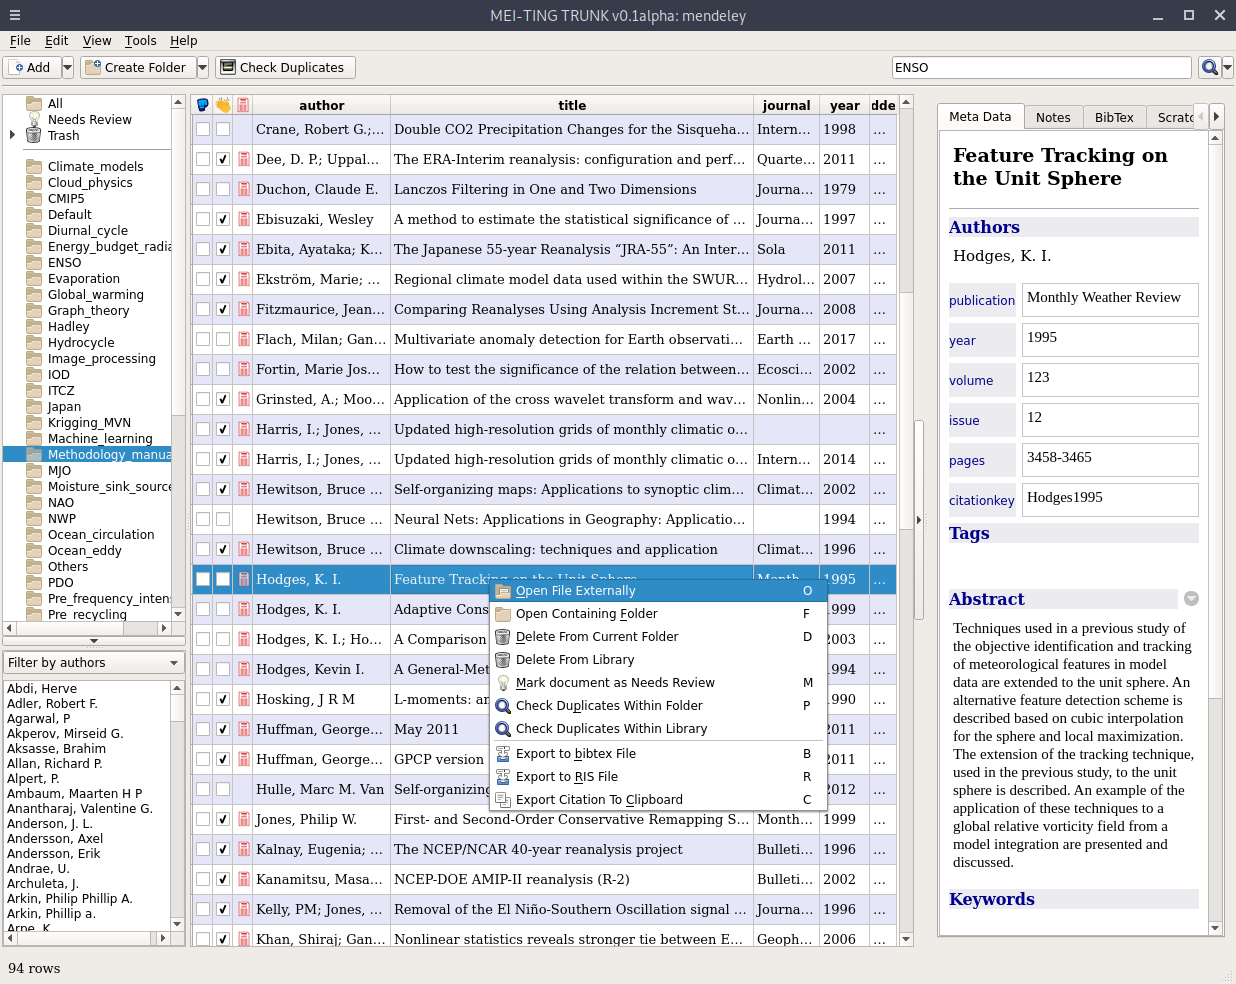Click the splitter arrow between table and meta panel
This screenshot has height=984, width=1236.
pyautogui.click(x=919, y=520)
